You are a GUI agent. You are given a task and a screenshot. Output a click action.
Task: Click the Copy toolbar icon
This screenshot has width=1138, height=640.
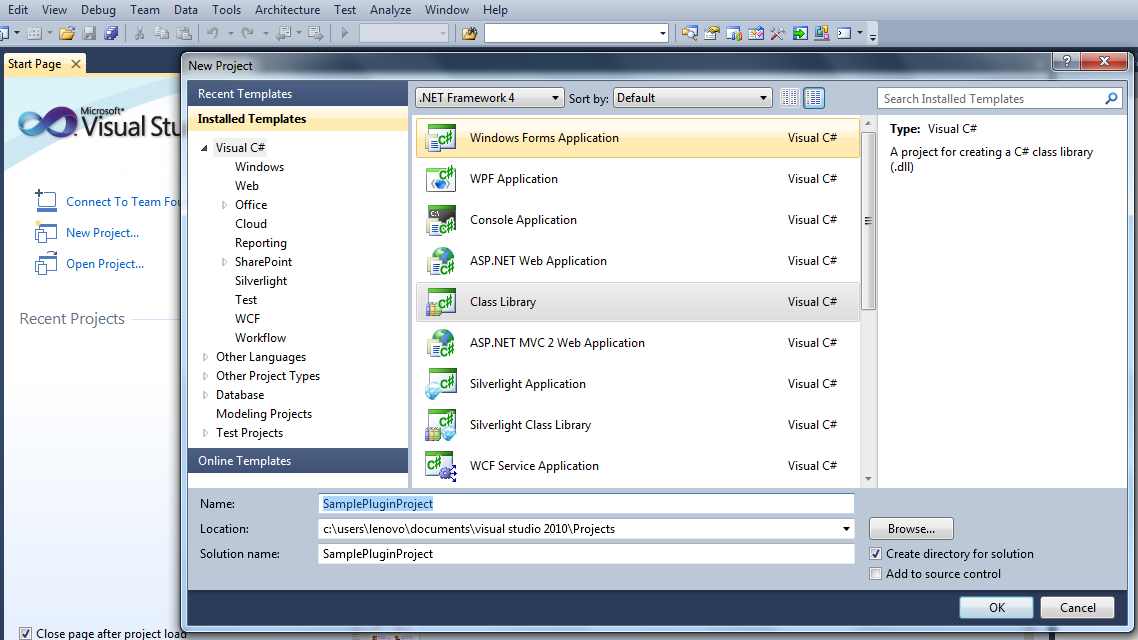(x=162, y=33)
